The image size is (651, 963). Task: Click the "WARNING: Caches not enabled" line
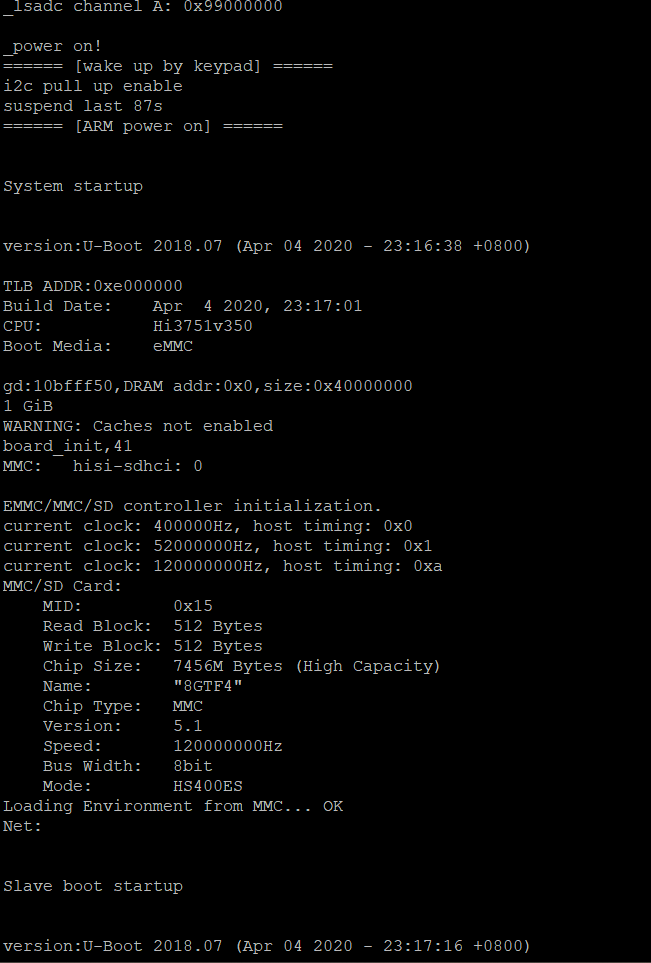138,426
